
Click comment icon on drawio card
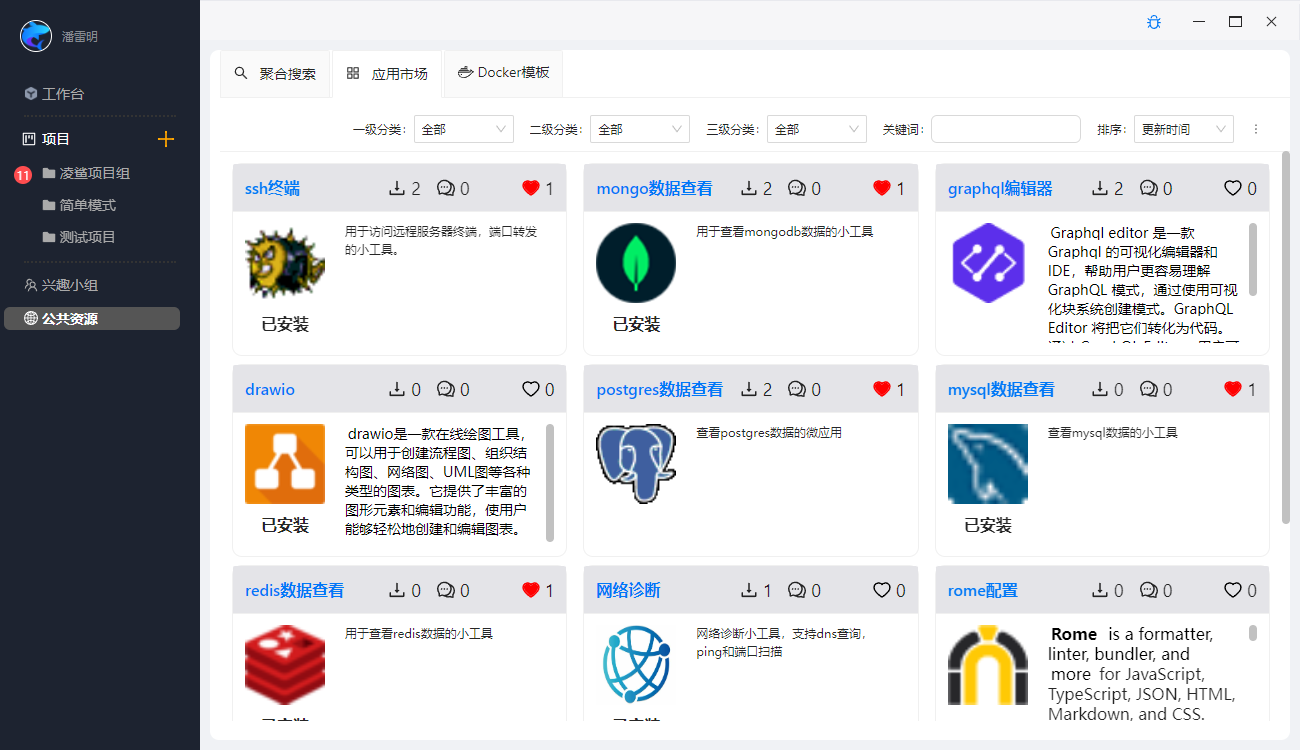point(446,389)
